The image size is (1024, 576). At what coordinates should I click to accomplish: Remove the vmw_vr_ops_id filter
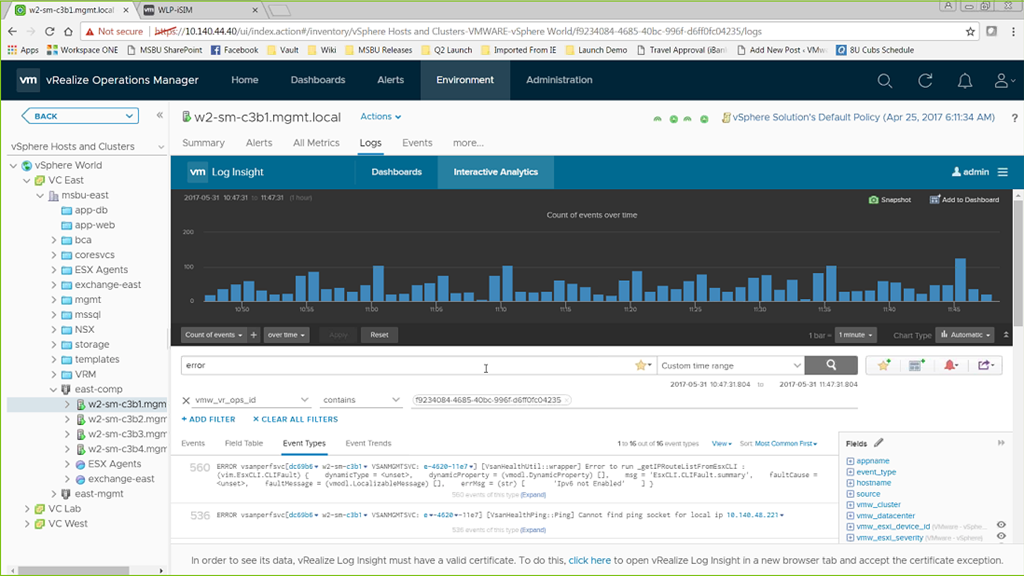coord(186,400)
